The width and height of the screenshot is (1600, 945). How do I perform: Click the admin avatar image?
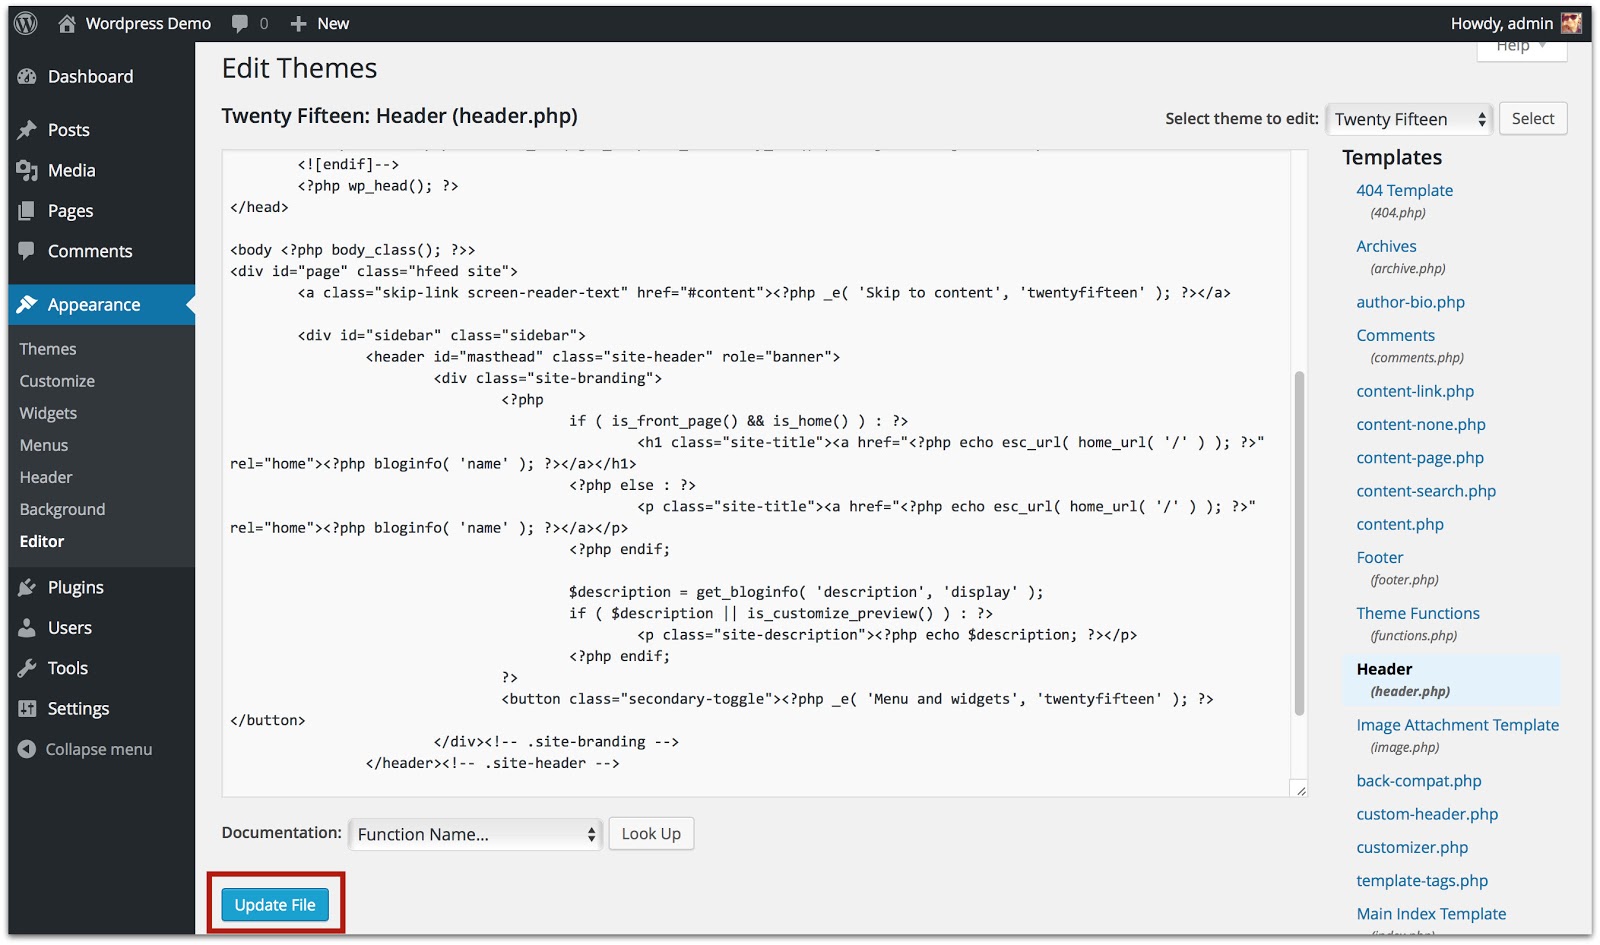click(x=1570, y=22)
